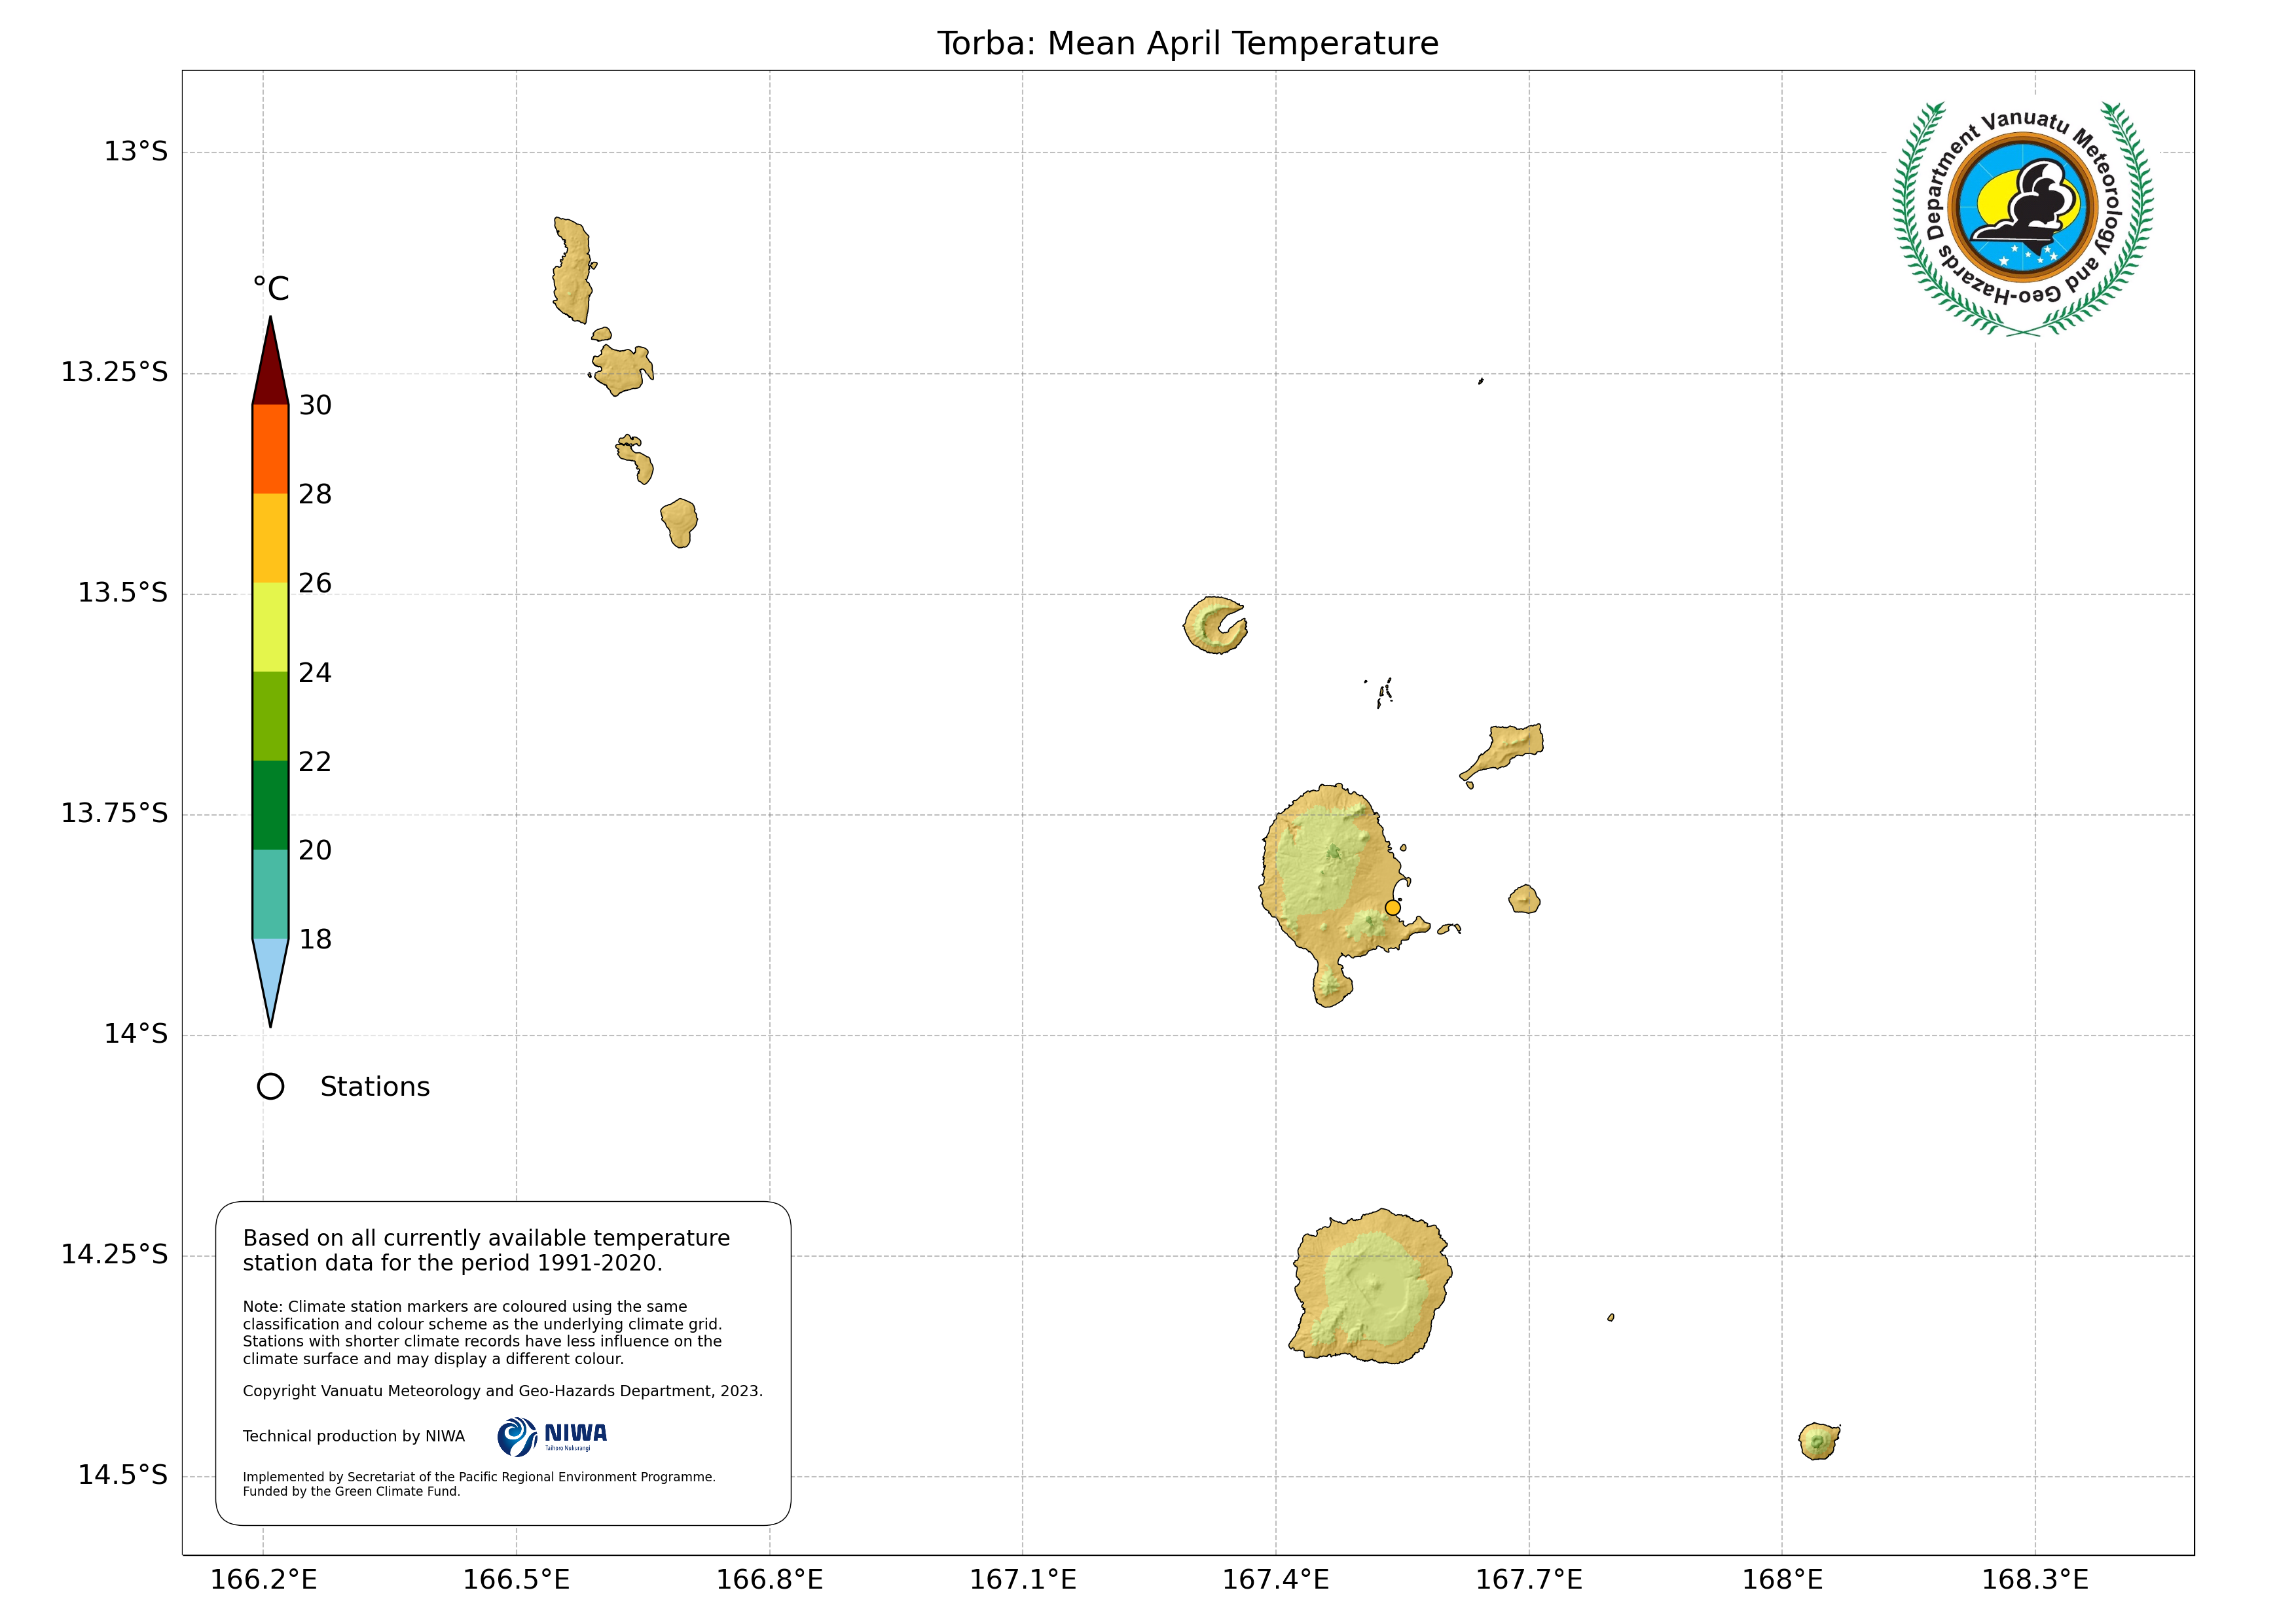The height and width of the screenshot is (1624, 2296).
Task: Click the title Torba: Mean April Temperature
Action: (x=1187, y=44)
